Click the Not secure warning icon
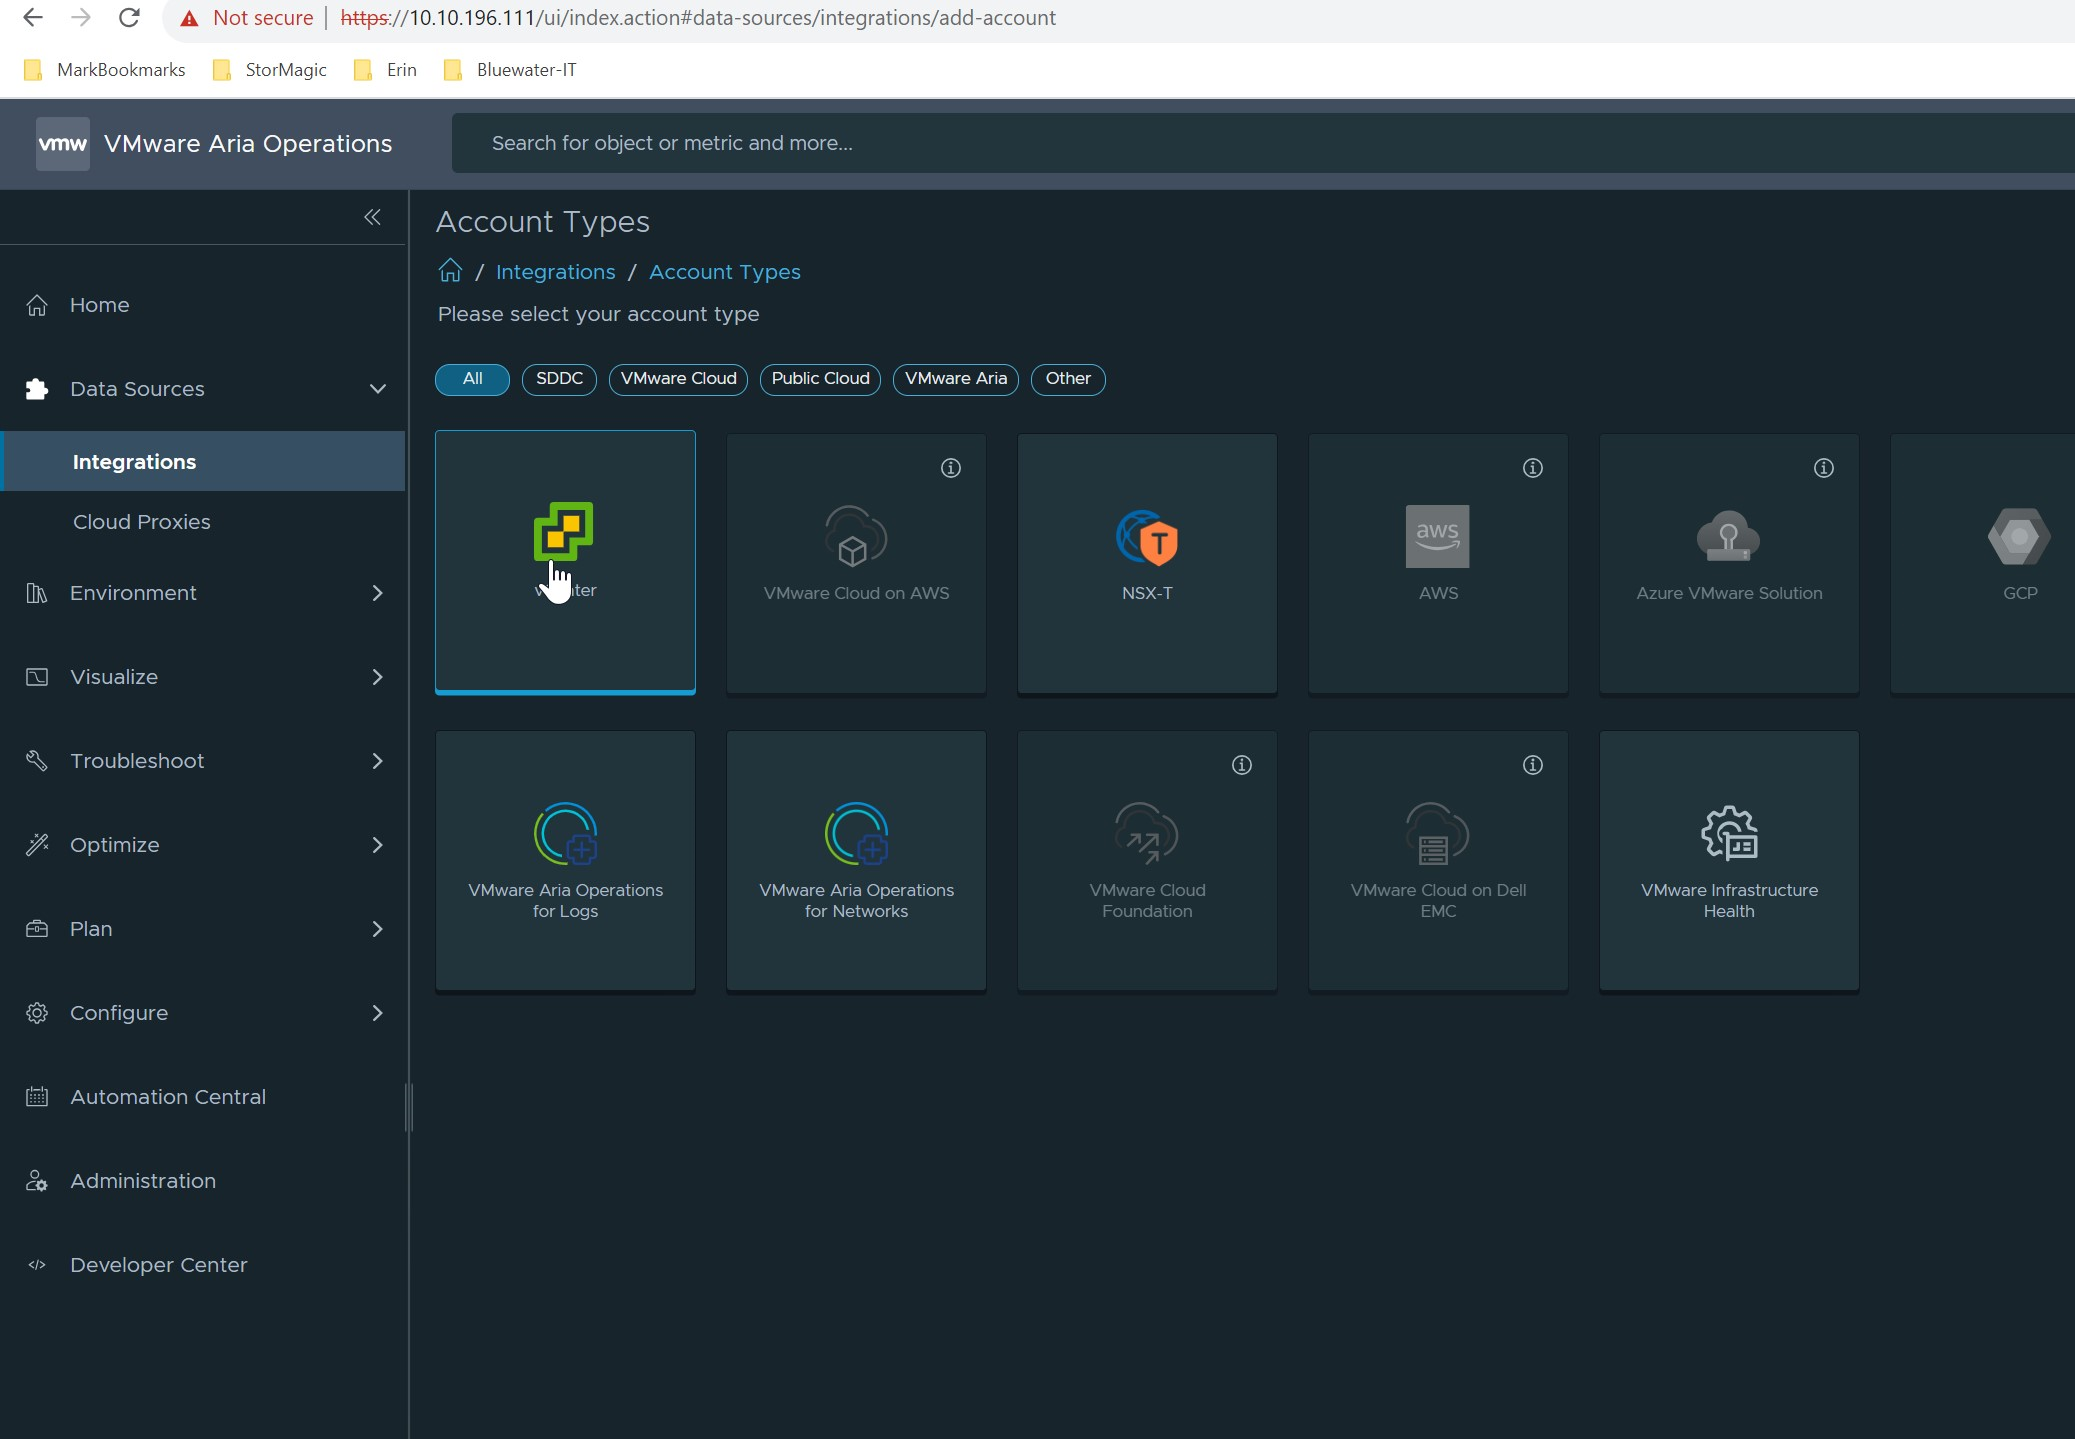This screenshot has height=1439, width=2075. click(x=189, y=18)
